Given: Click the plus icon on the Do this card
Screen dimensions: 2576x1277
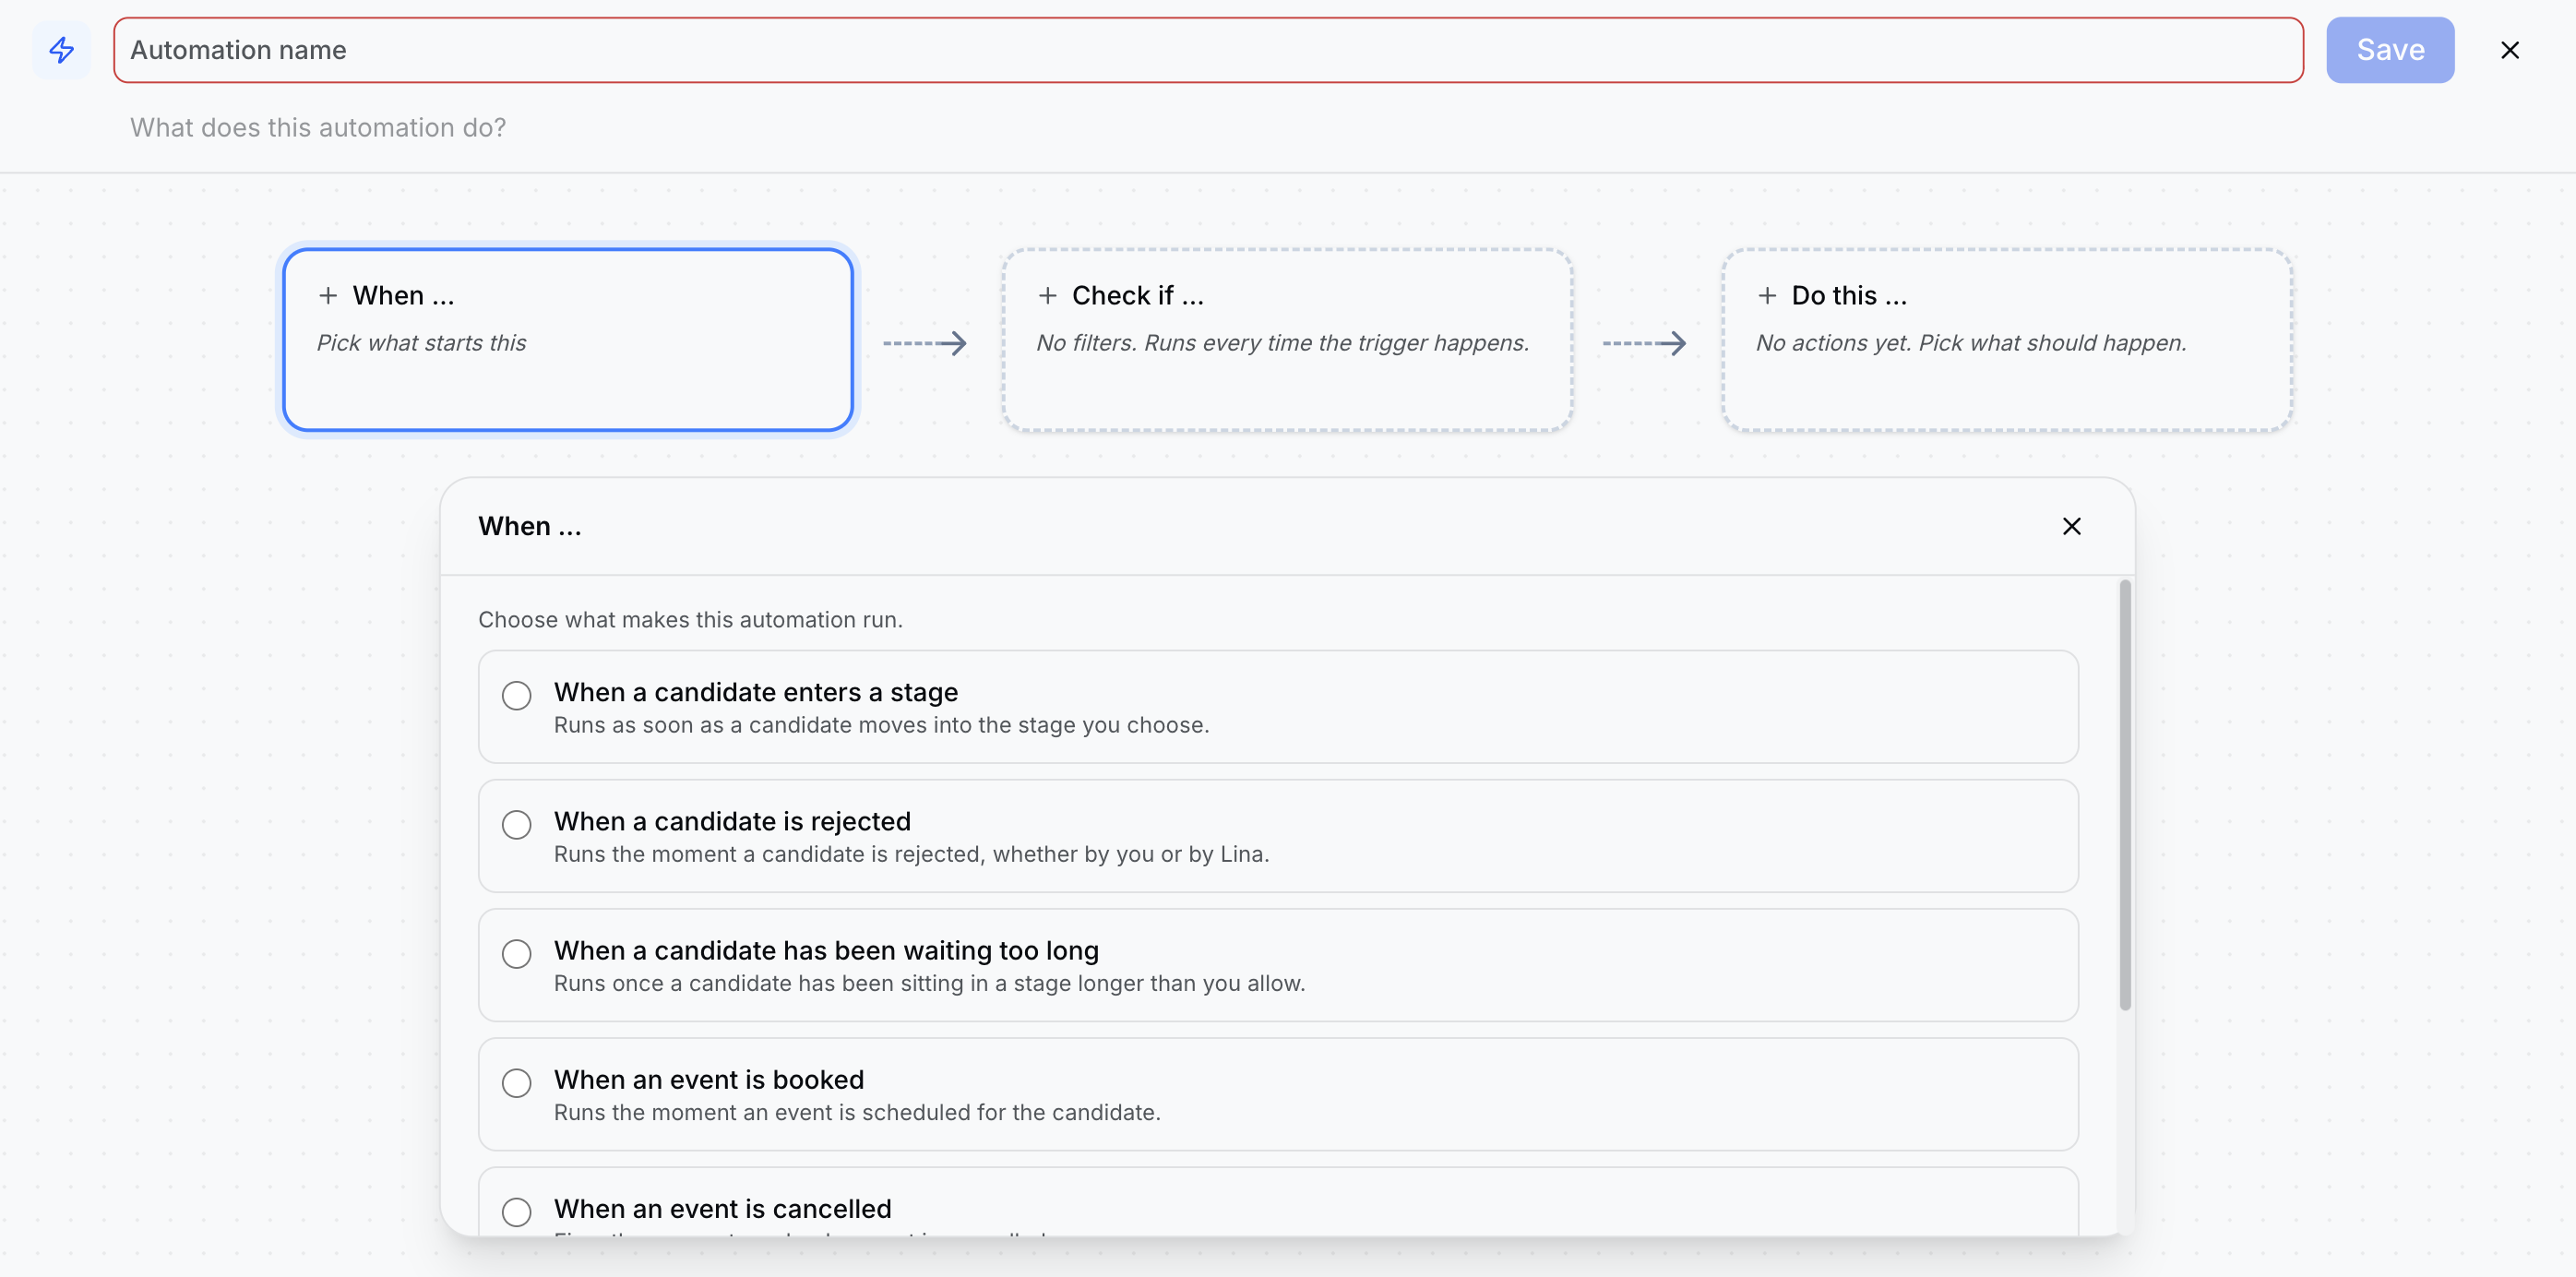Looking at the screenshot, I should (x=1767, y=295).
